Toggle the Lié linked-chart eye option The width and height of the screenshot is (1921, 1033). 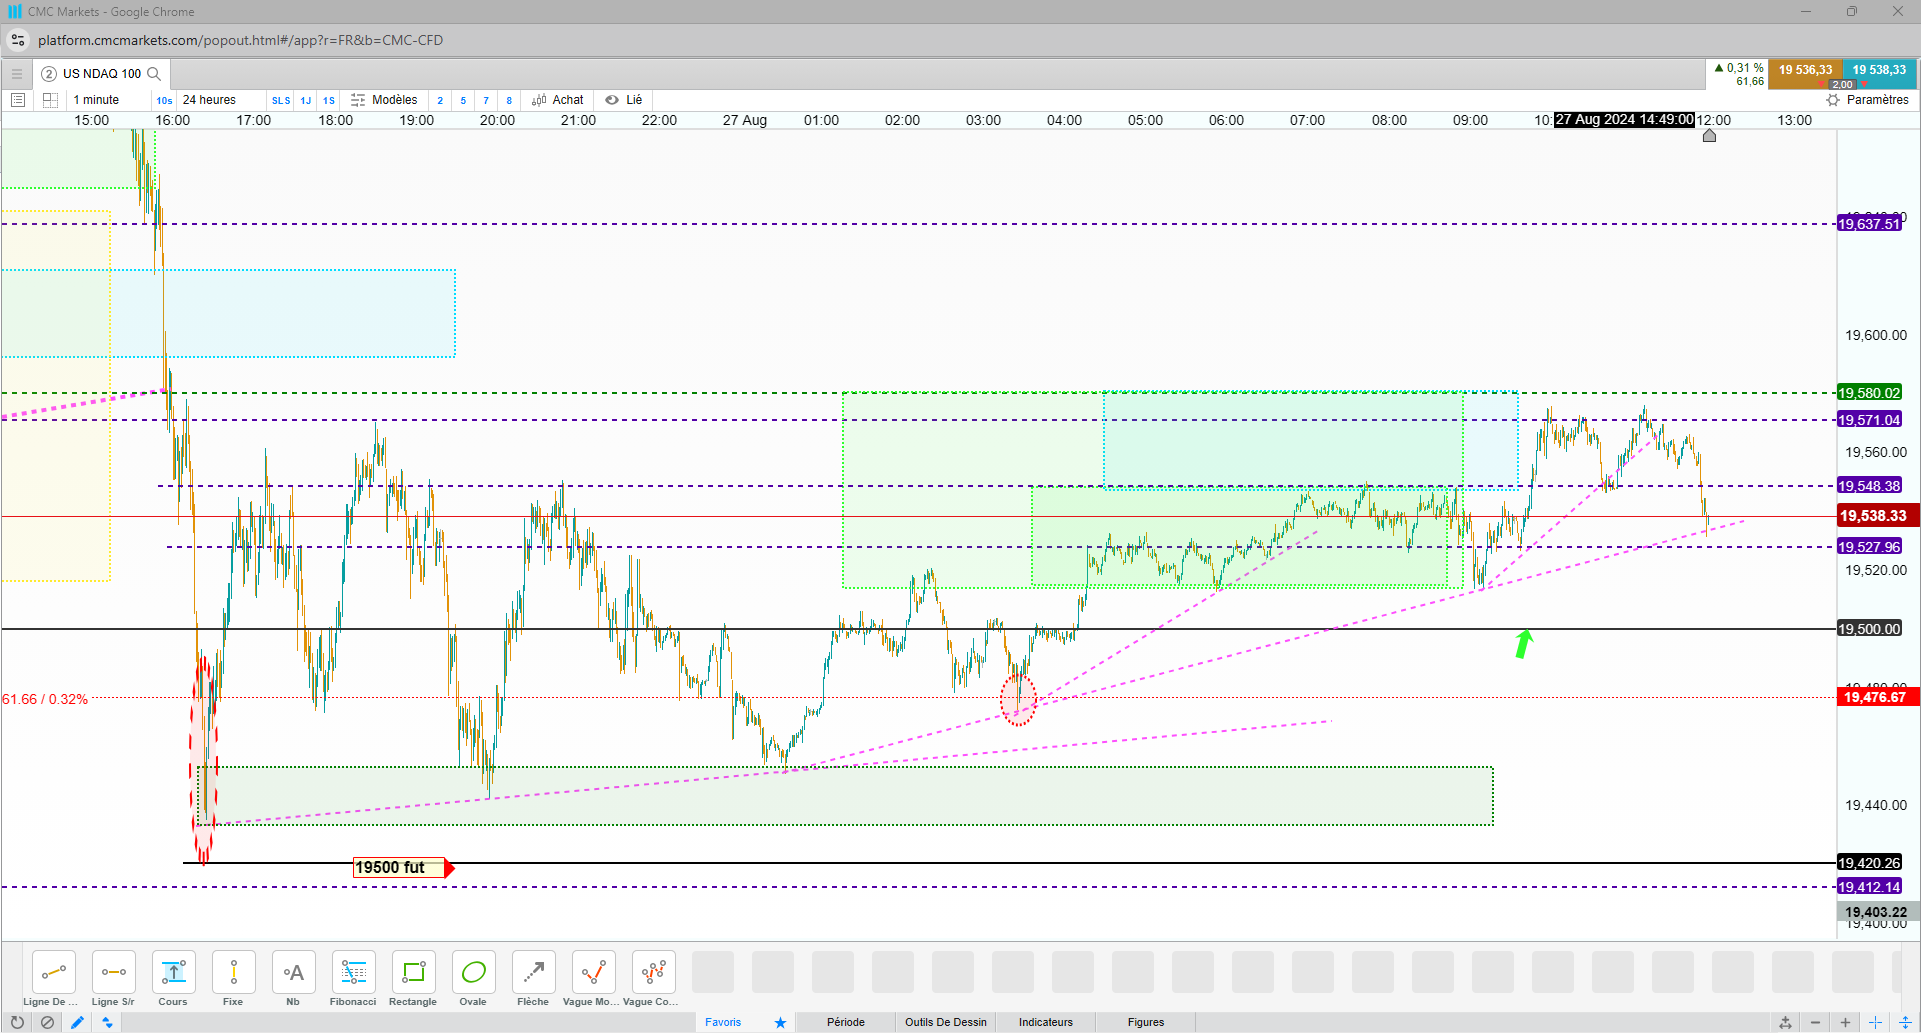click(x=624, y=100)
